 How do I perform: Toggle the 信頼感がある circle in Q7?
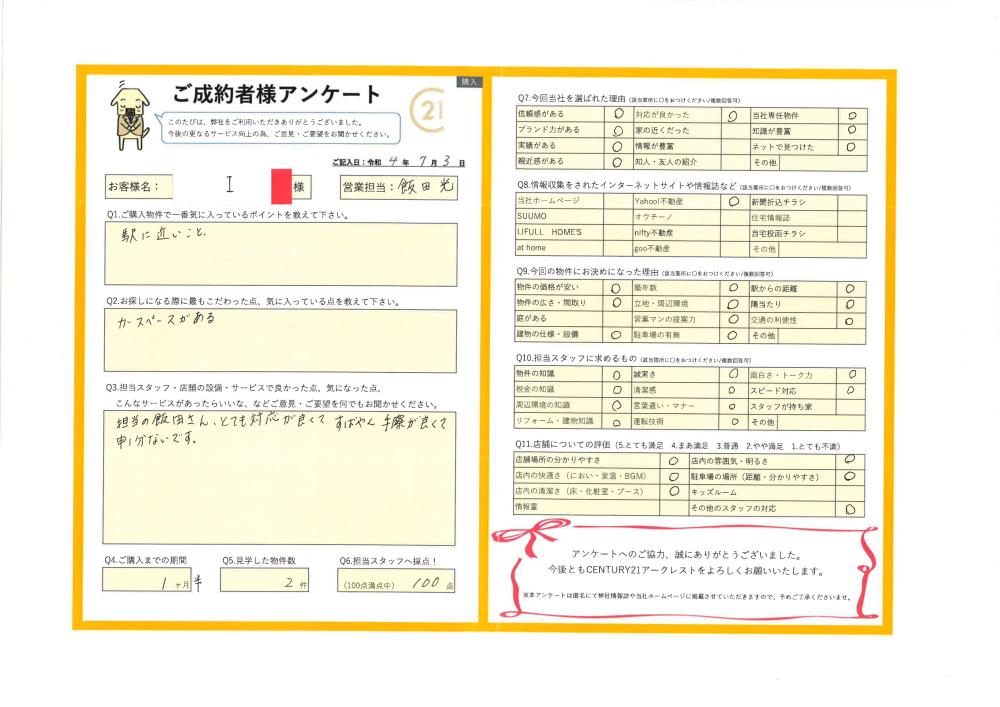tap(615, 115)
